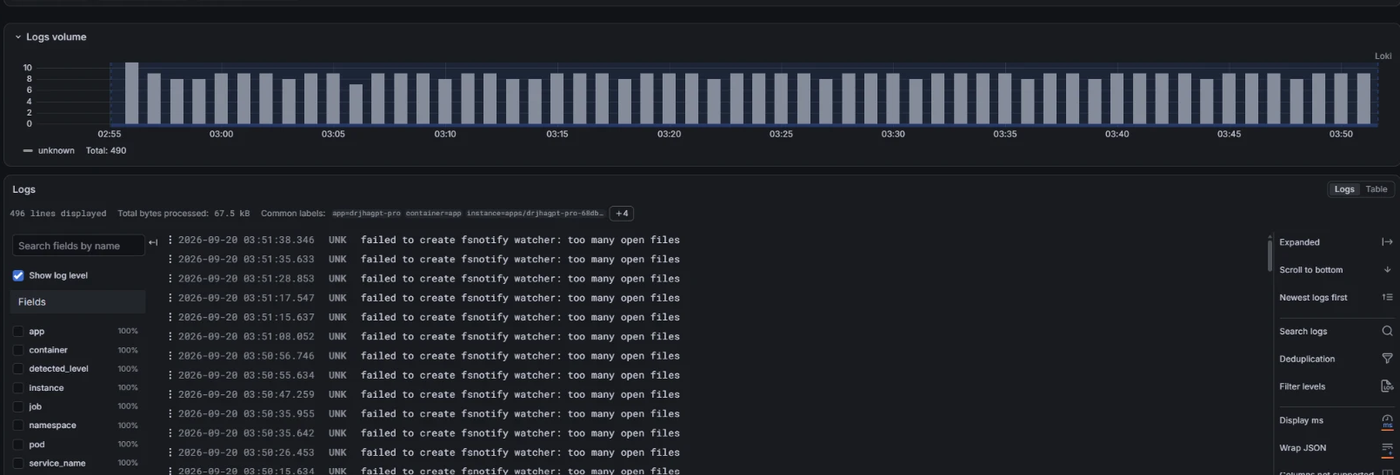Click the instance=apps/drjhagpt-pro common label
This screenshot has width=1400, height=475.
coord(535,213)
